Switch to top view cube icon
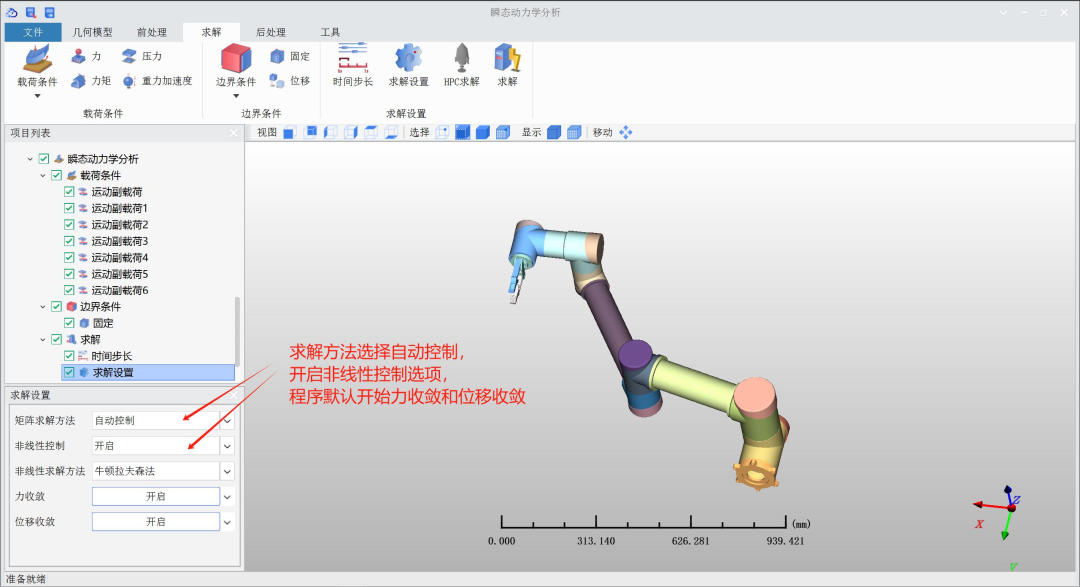The width and height of the screenshot is (1080, 587). [371, 132]
